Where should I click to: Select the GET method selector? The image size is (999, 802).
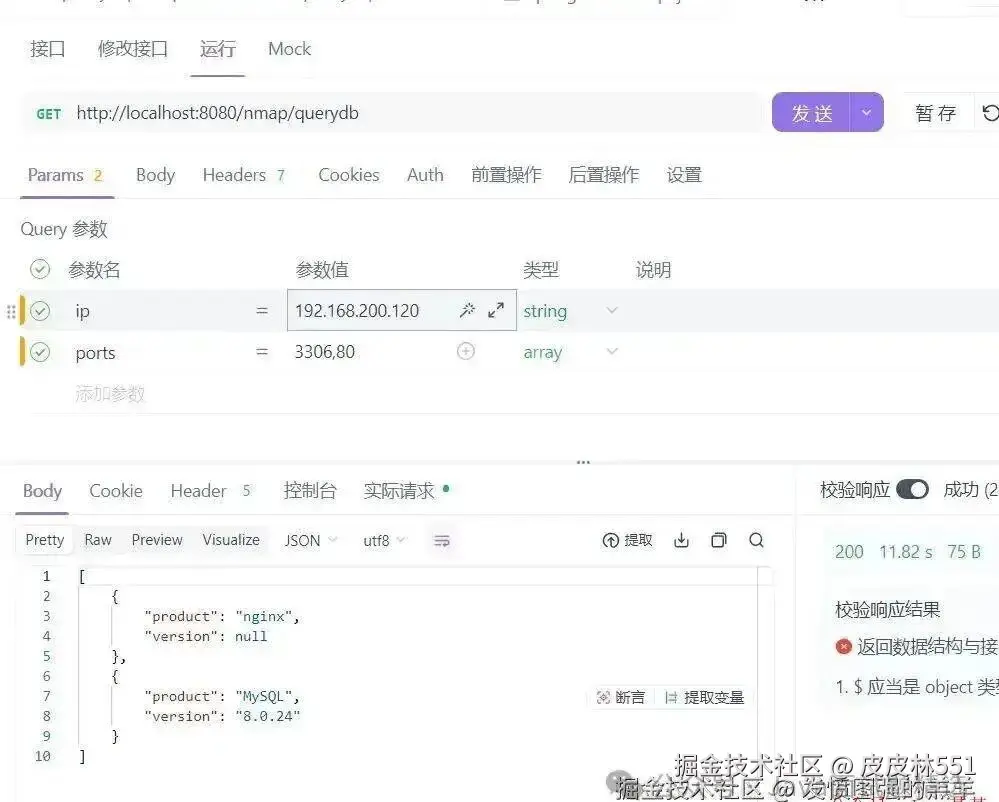pos(48,114)
